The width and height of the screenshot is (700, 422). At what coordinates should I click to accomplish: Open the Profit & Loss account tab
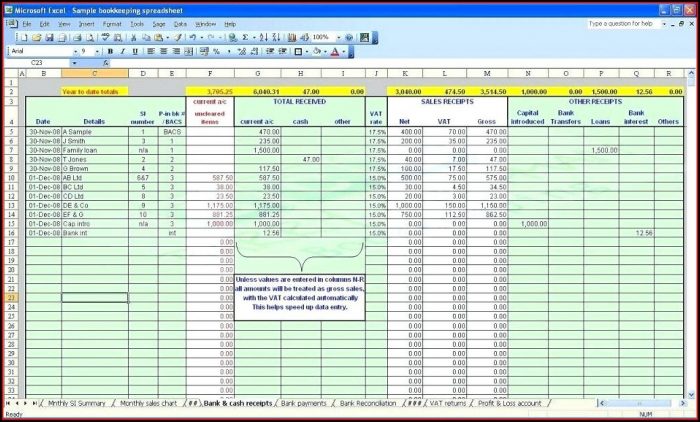(509, 403)
